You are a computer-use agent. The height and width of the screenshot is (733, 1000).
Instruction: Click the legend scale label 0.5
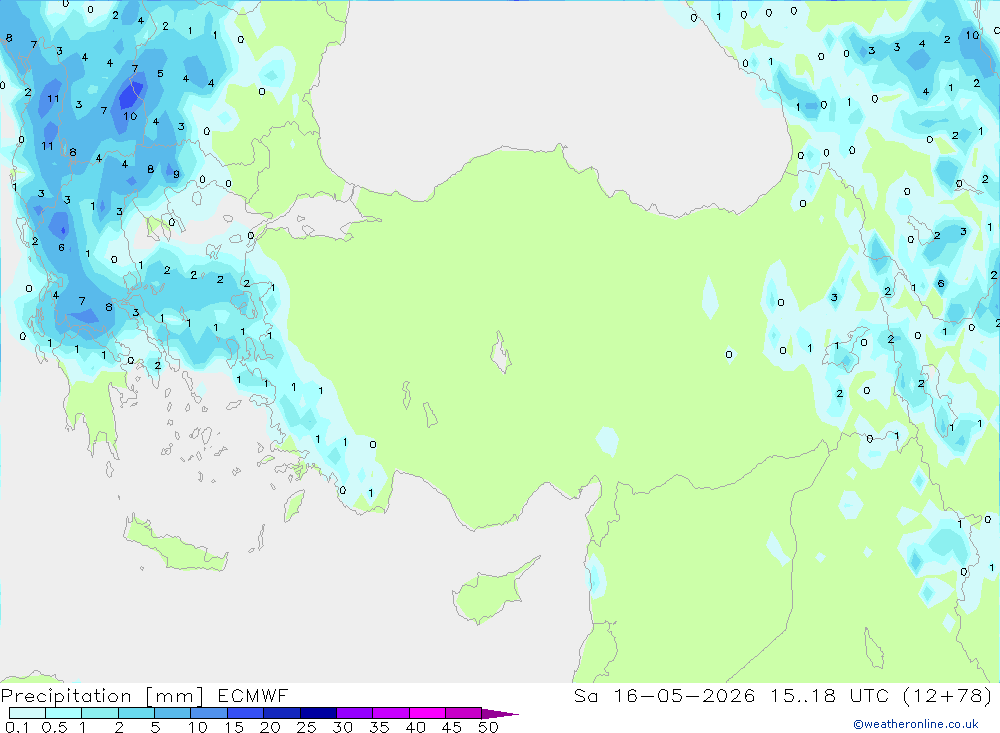(54, 727)
